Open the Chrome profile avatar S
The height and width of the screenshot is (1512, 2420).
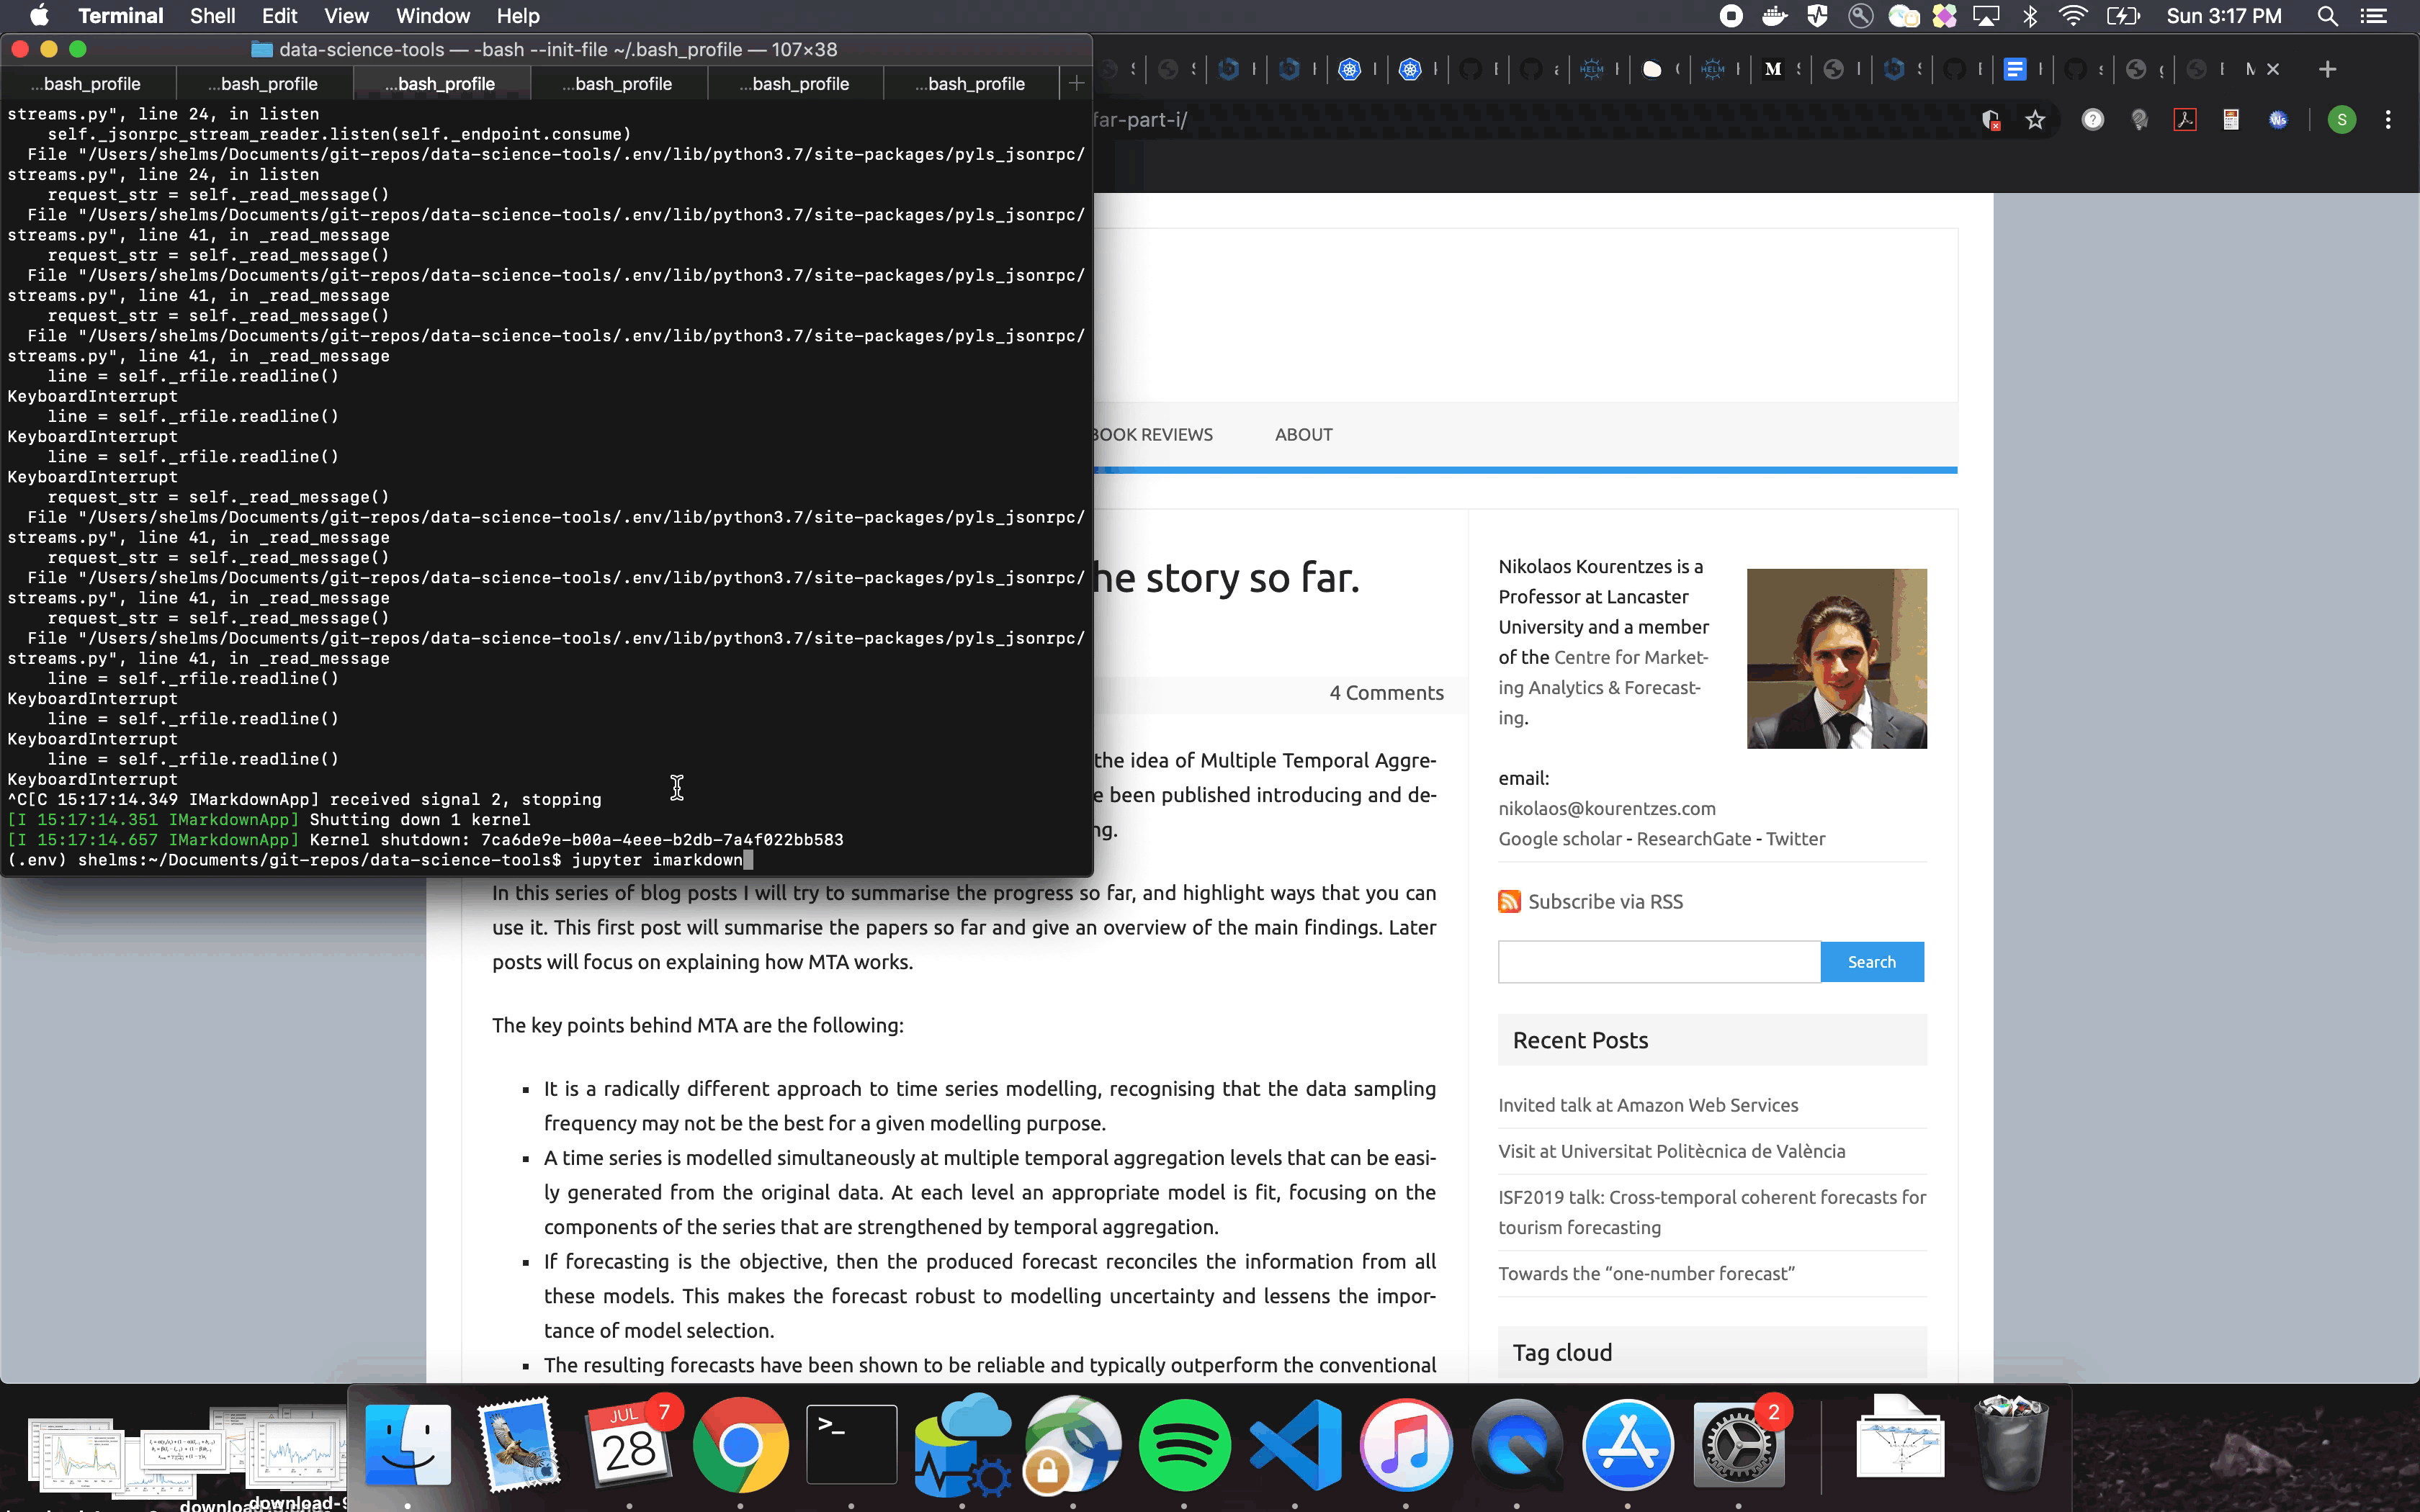coord(2341,121)
